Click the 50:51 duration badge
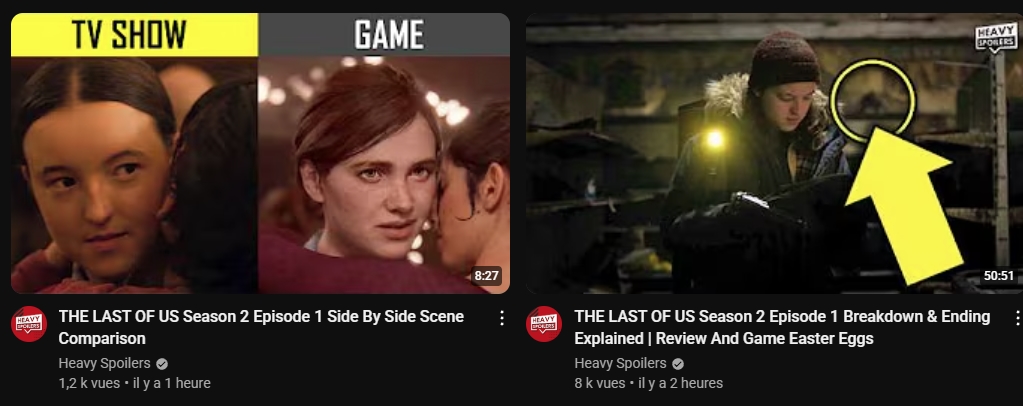1023x406 pixels. pyautogui.click(x=999, y=275)
